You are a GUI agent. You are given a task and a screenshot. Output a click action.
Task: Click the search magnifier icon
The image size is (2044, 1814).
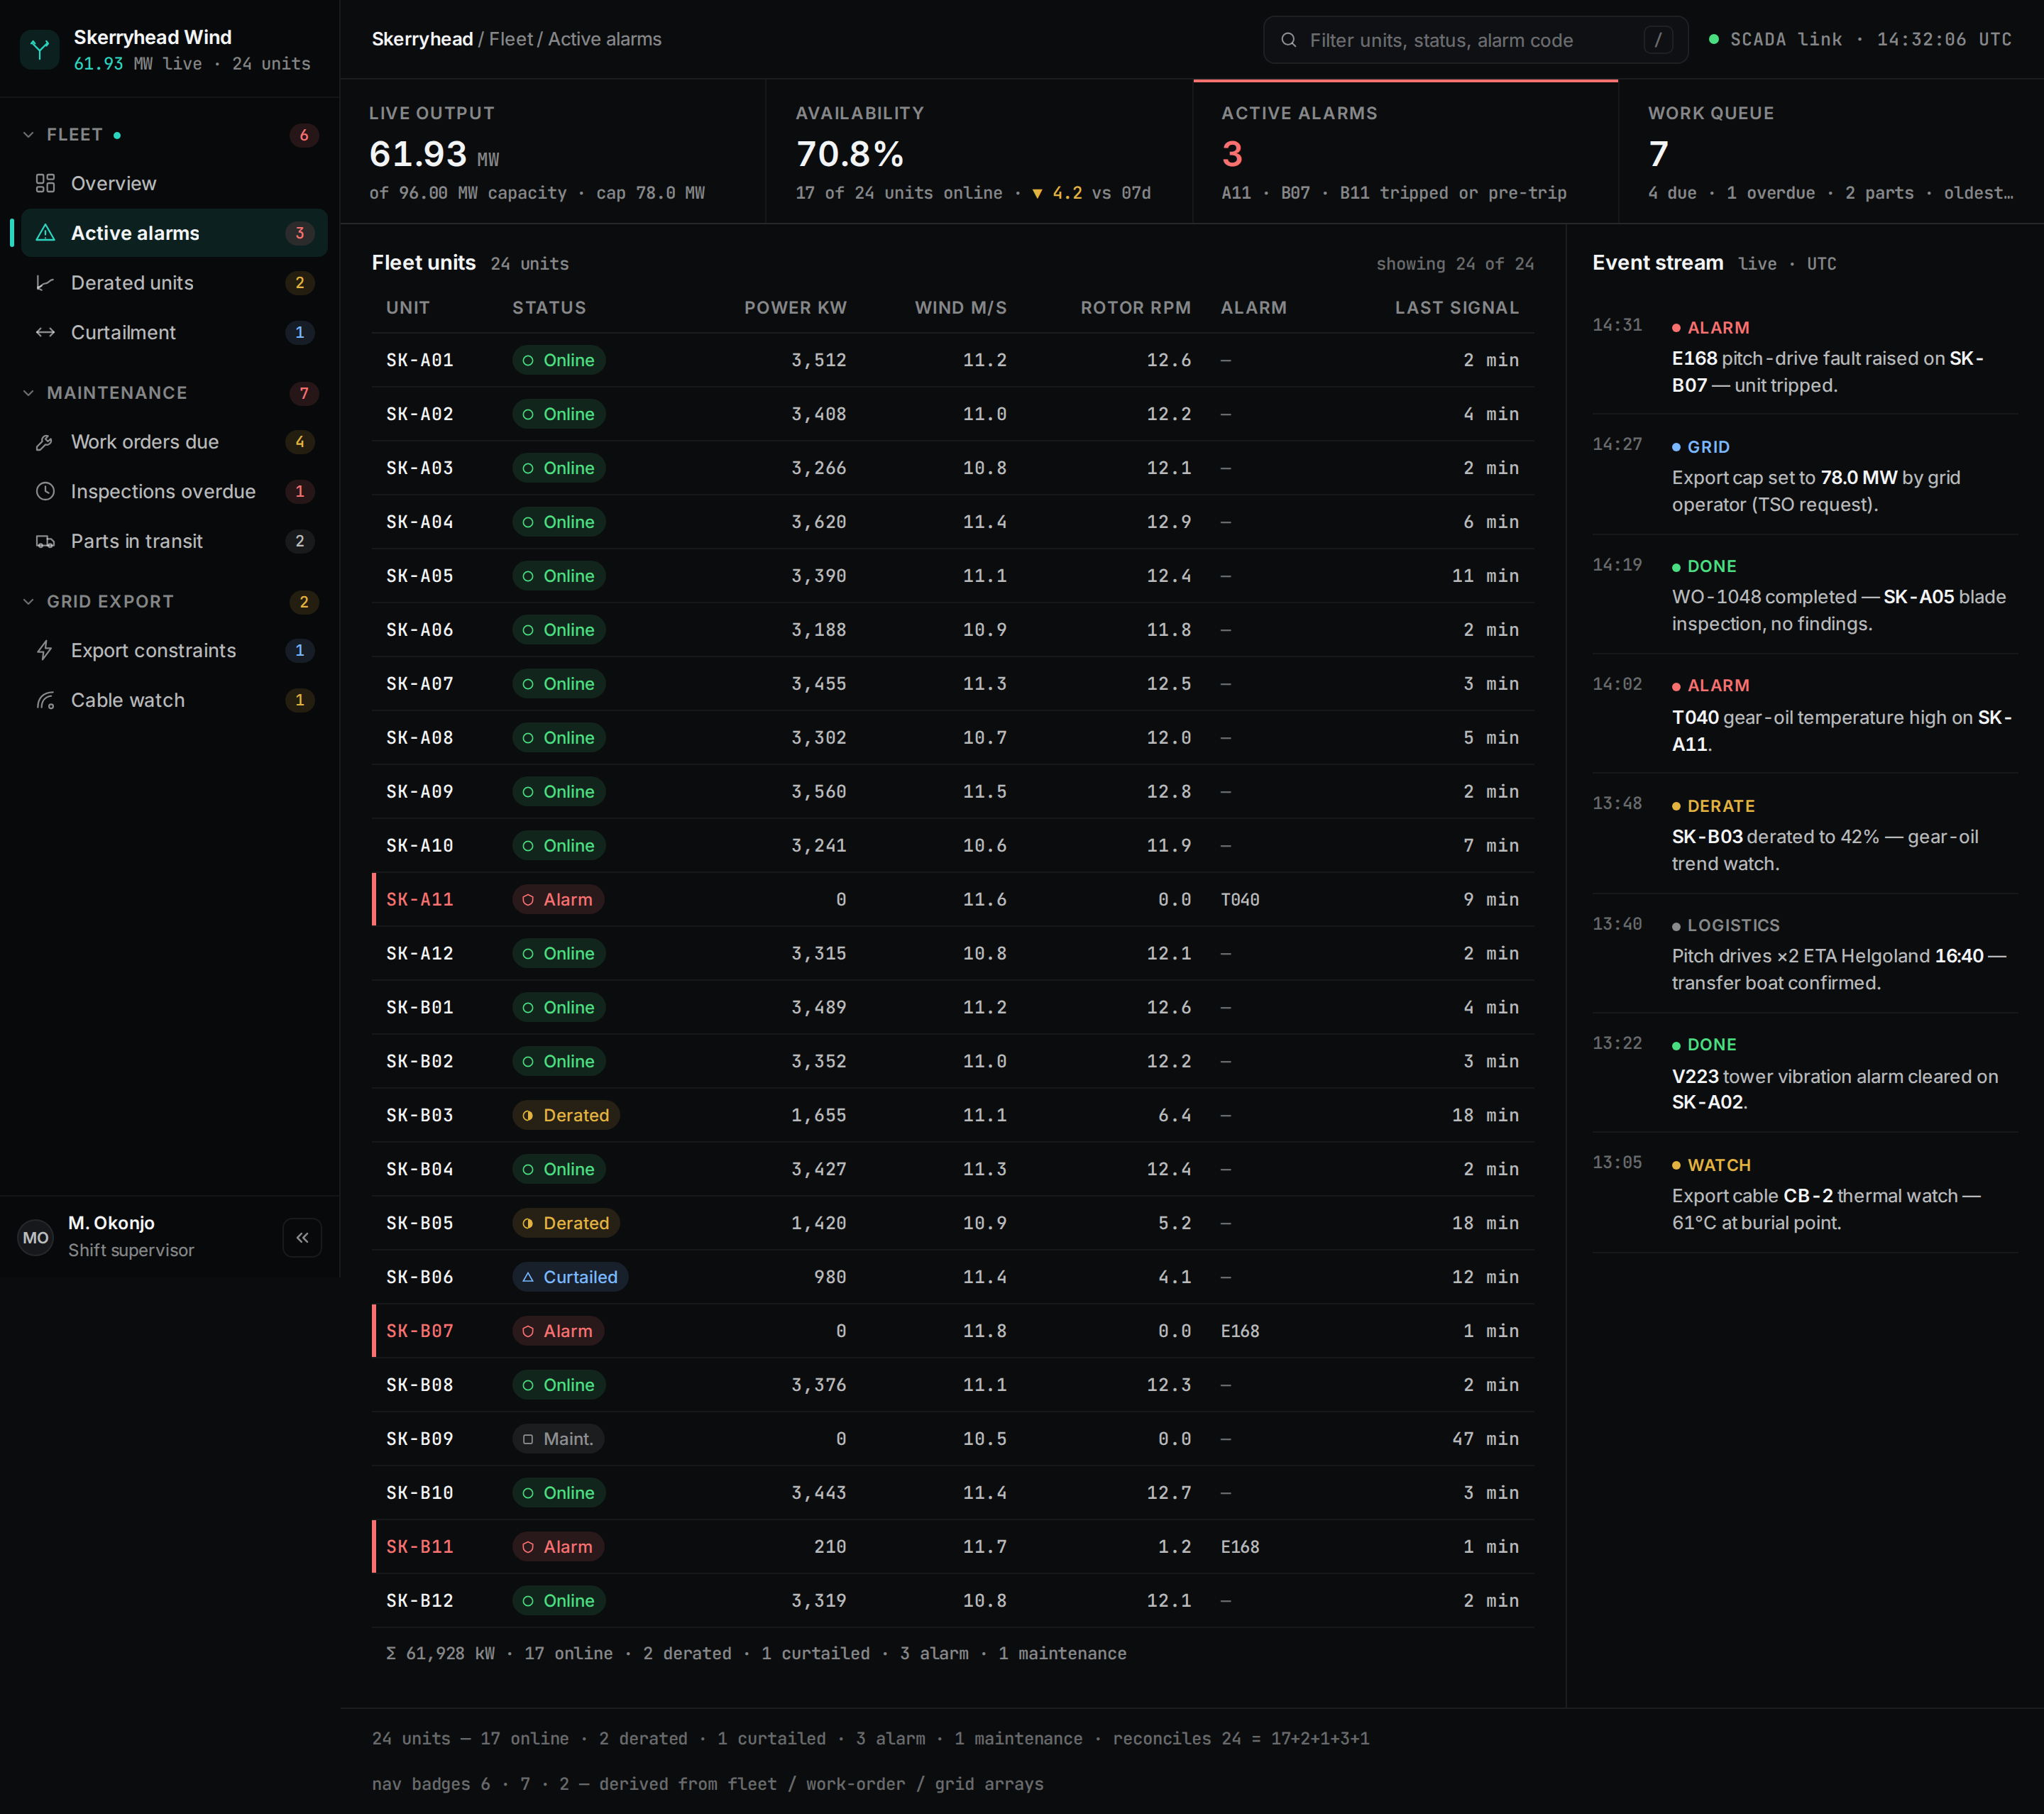1289,40
